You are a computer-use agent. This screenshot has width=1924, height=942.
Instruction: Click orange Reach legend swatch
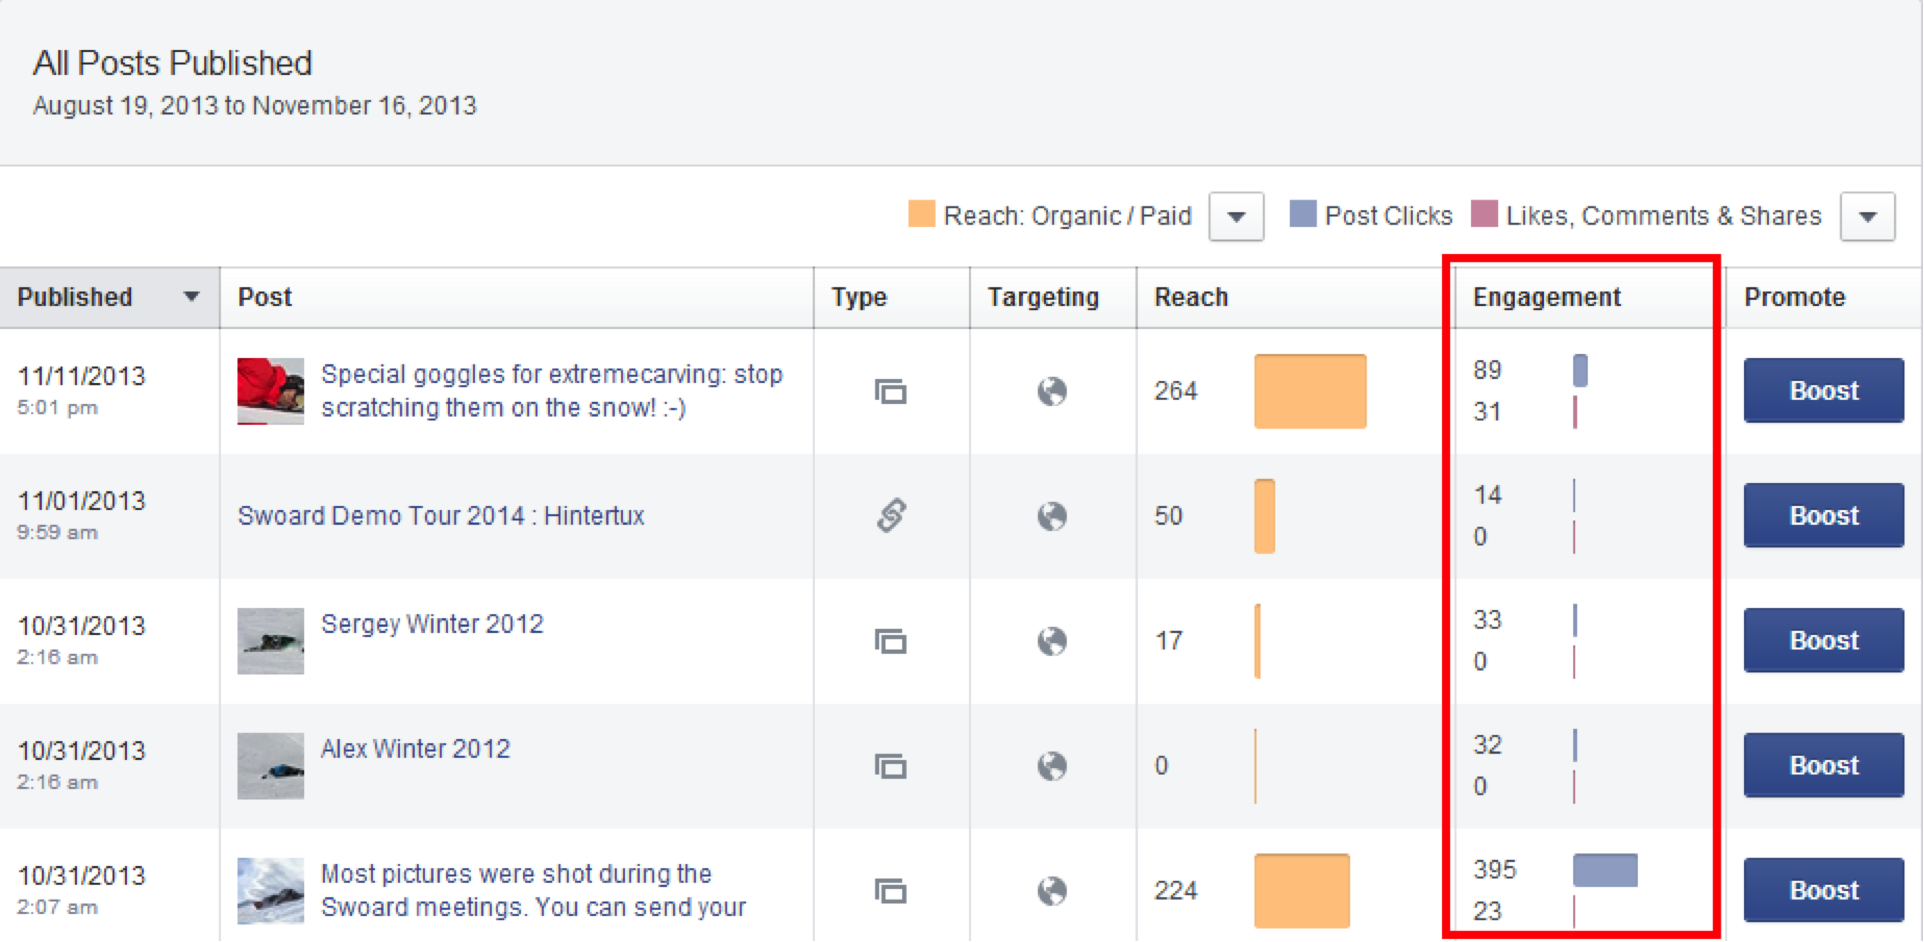point(921,214)
